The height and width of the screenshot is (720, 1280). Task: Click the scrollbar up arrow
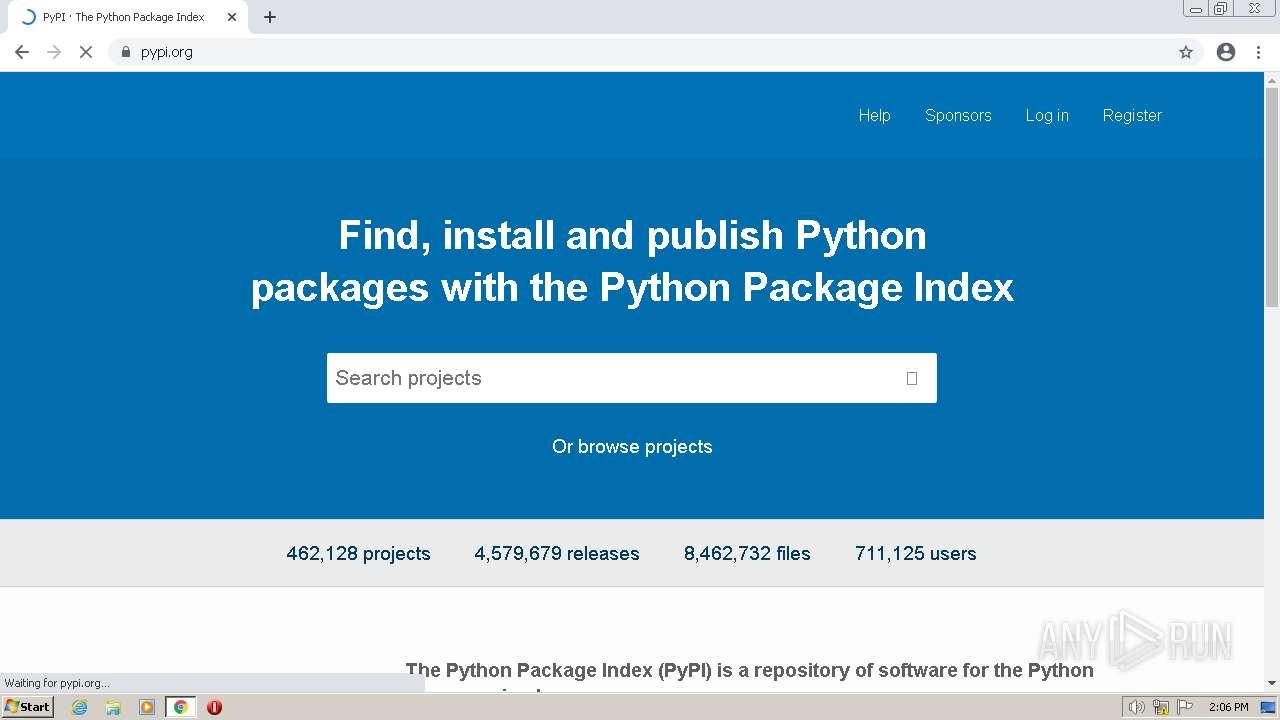point(1272,79)
